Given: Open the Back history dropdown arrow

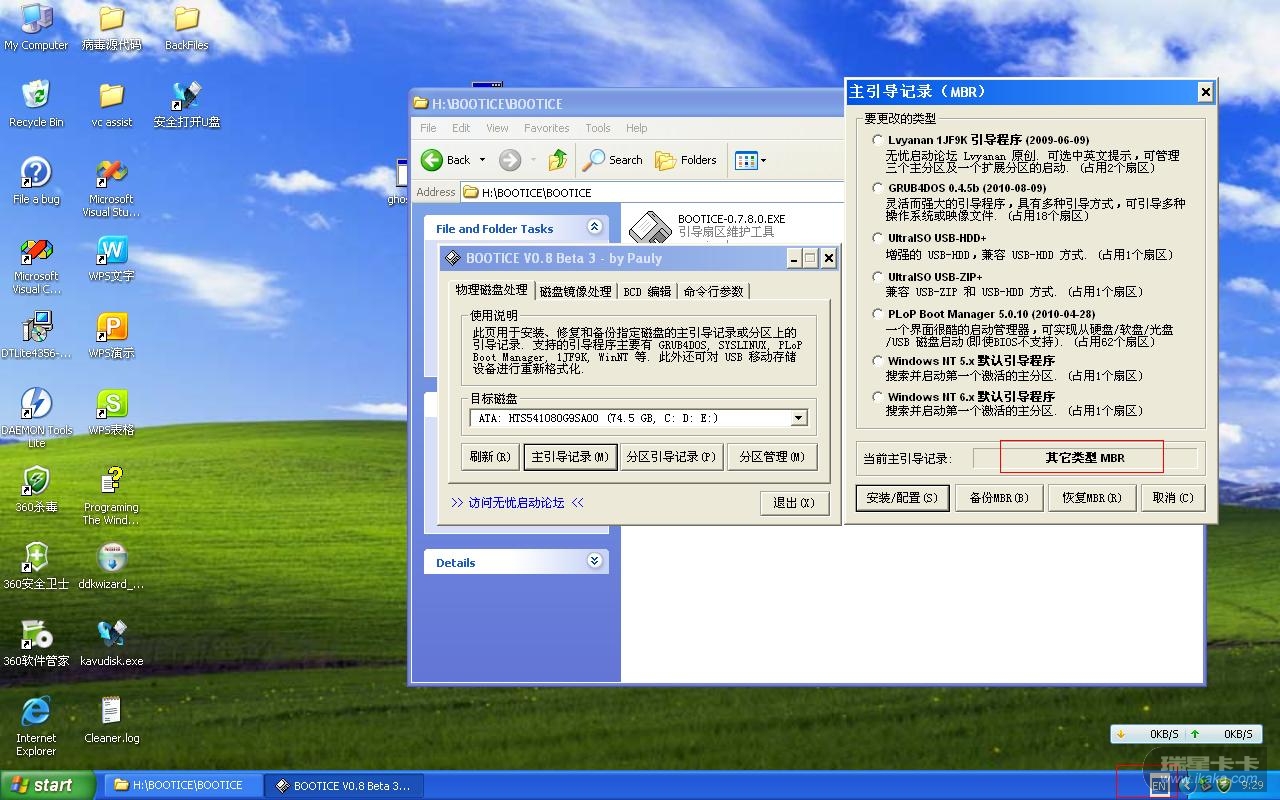Looking at the screenshot, I should [x=482, y=160].
